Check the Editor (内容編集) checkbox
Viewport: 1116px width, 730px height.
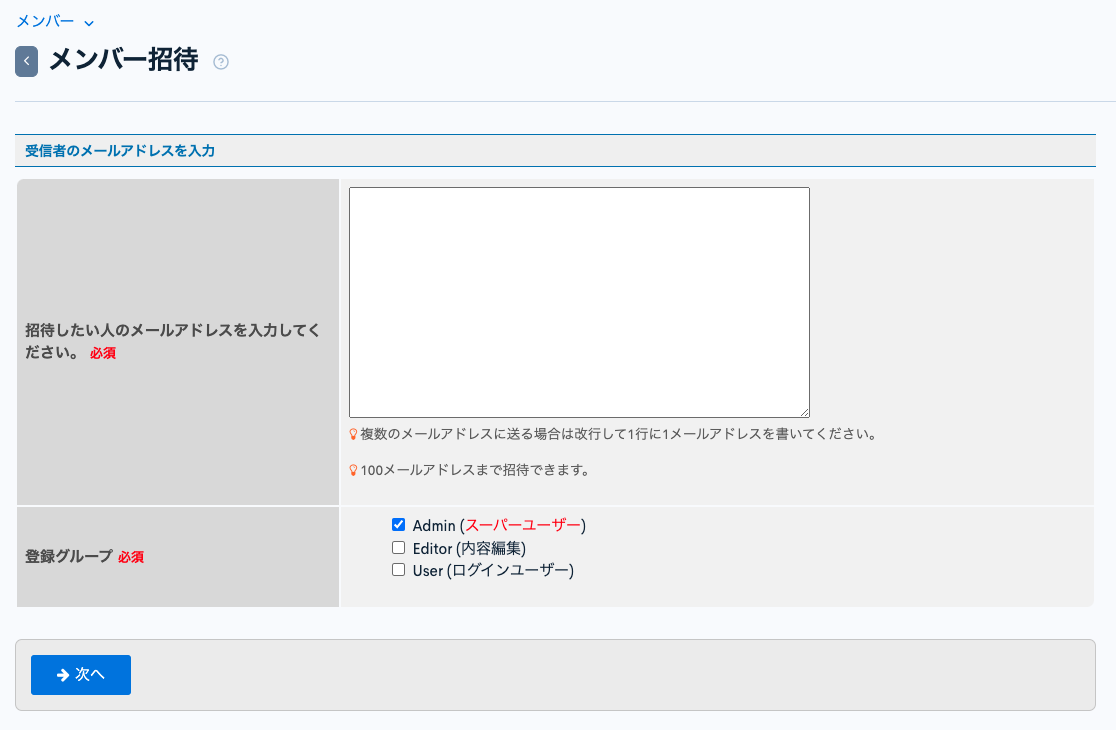coord(399,548)
